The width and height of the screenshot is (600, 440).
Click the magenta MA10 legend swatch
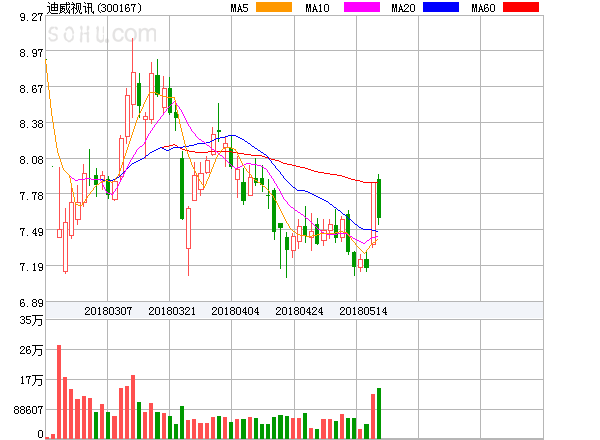(x=362, y=7)
